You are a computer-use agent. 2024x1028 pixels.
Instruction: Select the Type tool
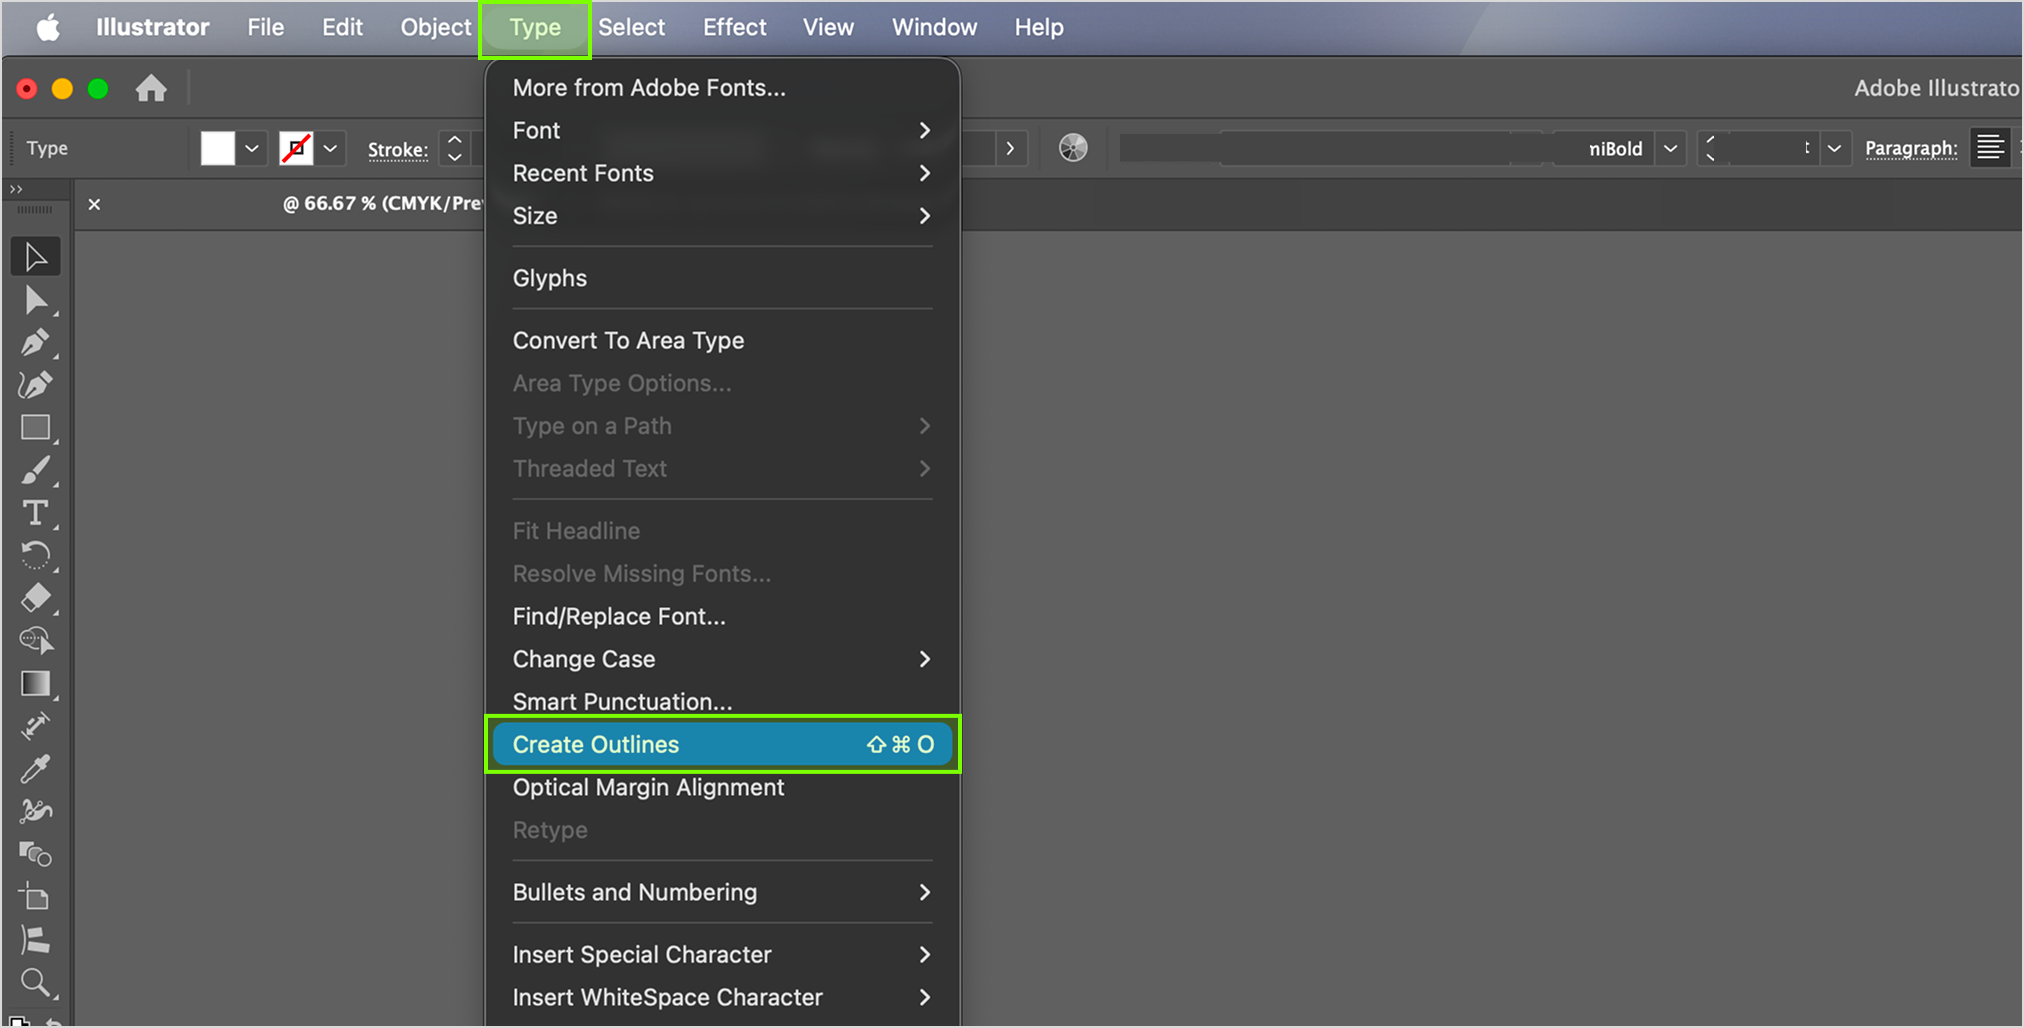point(35,513)
